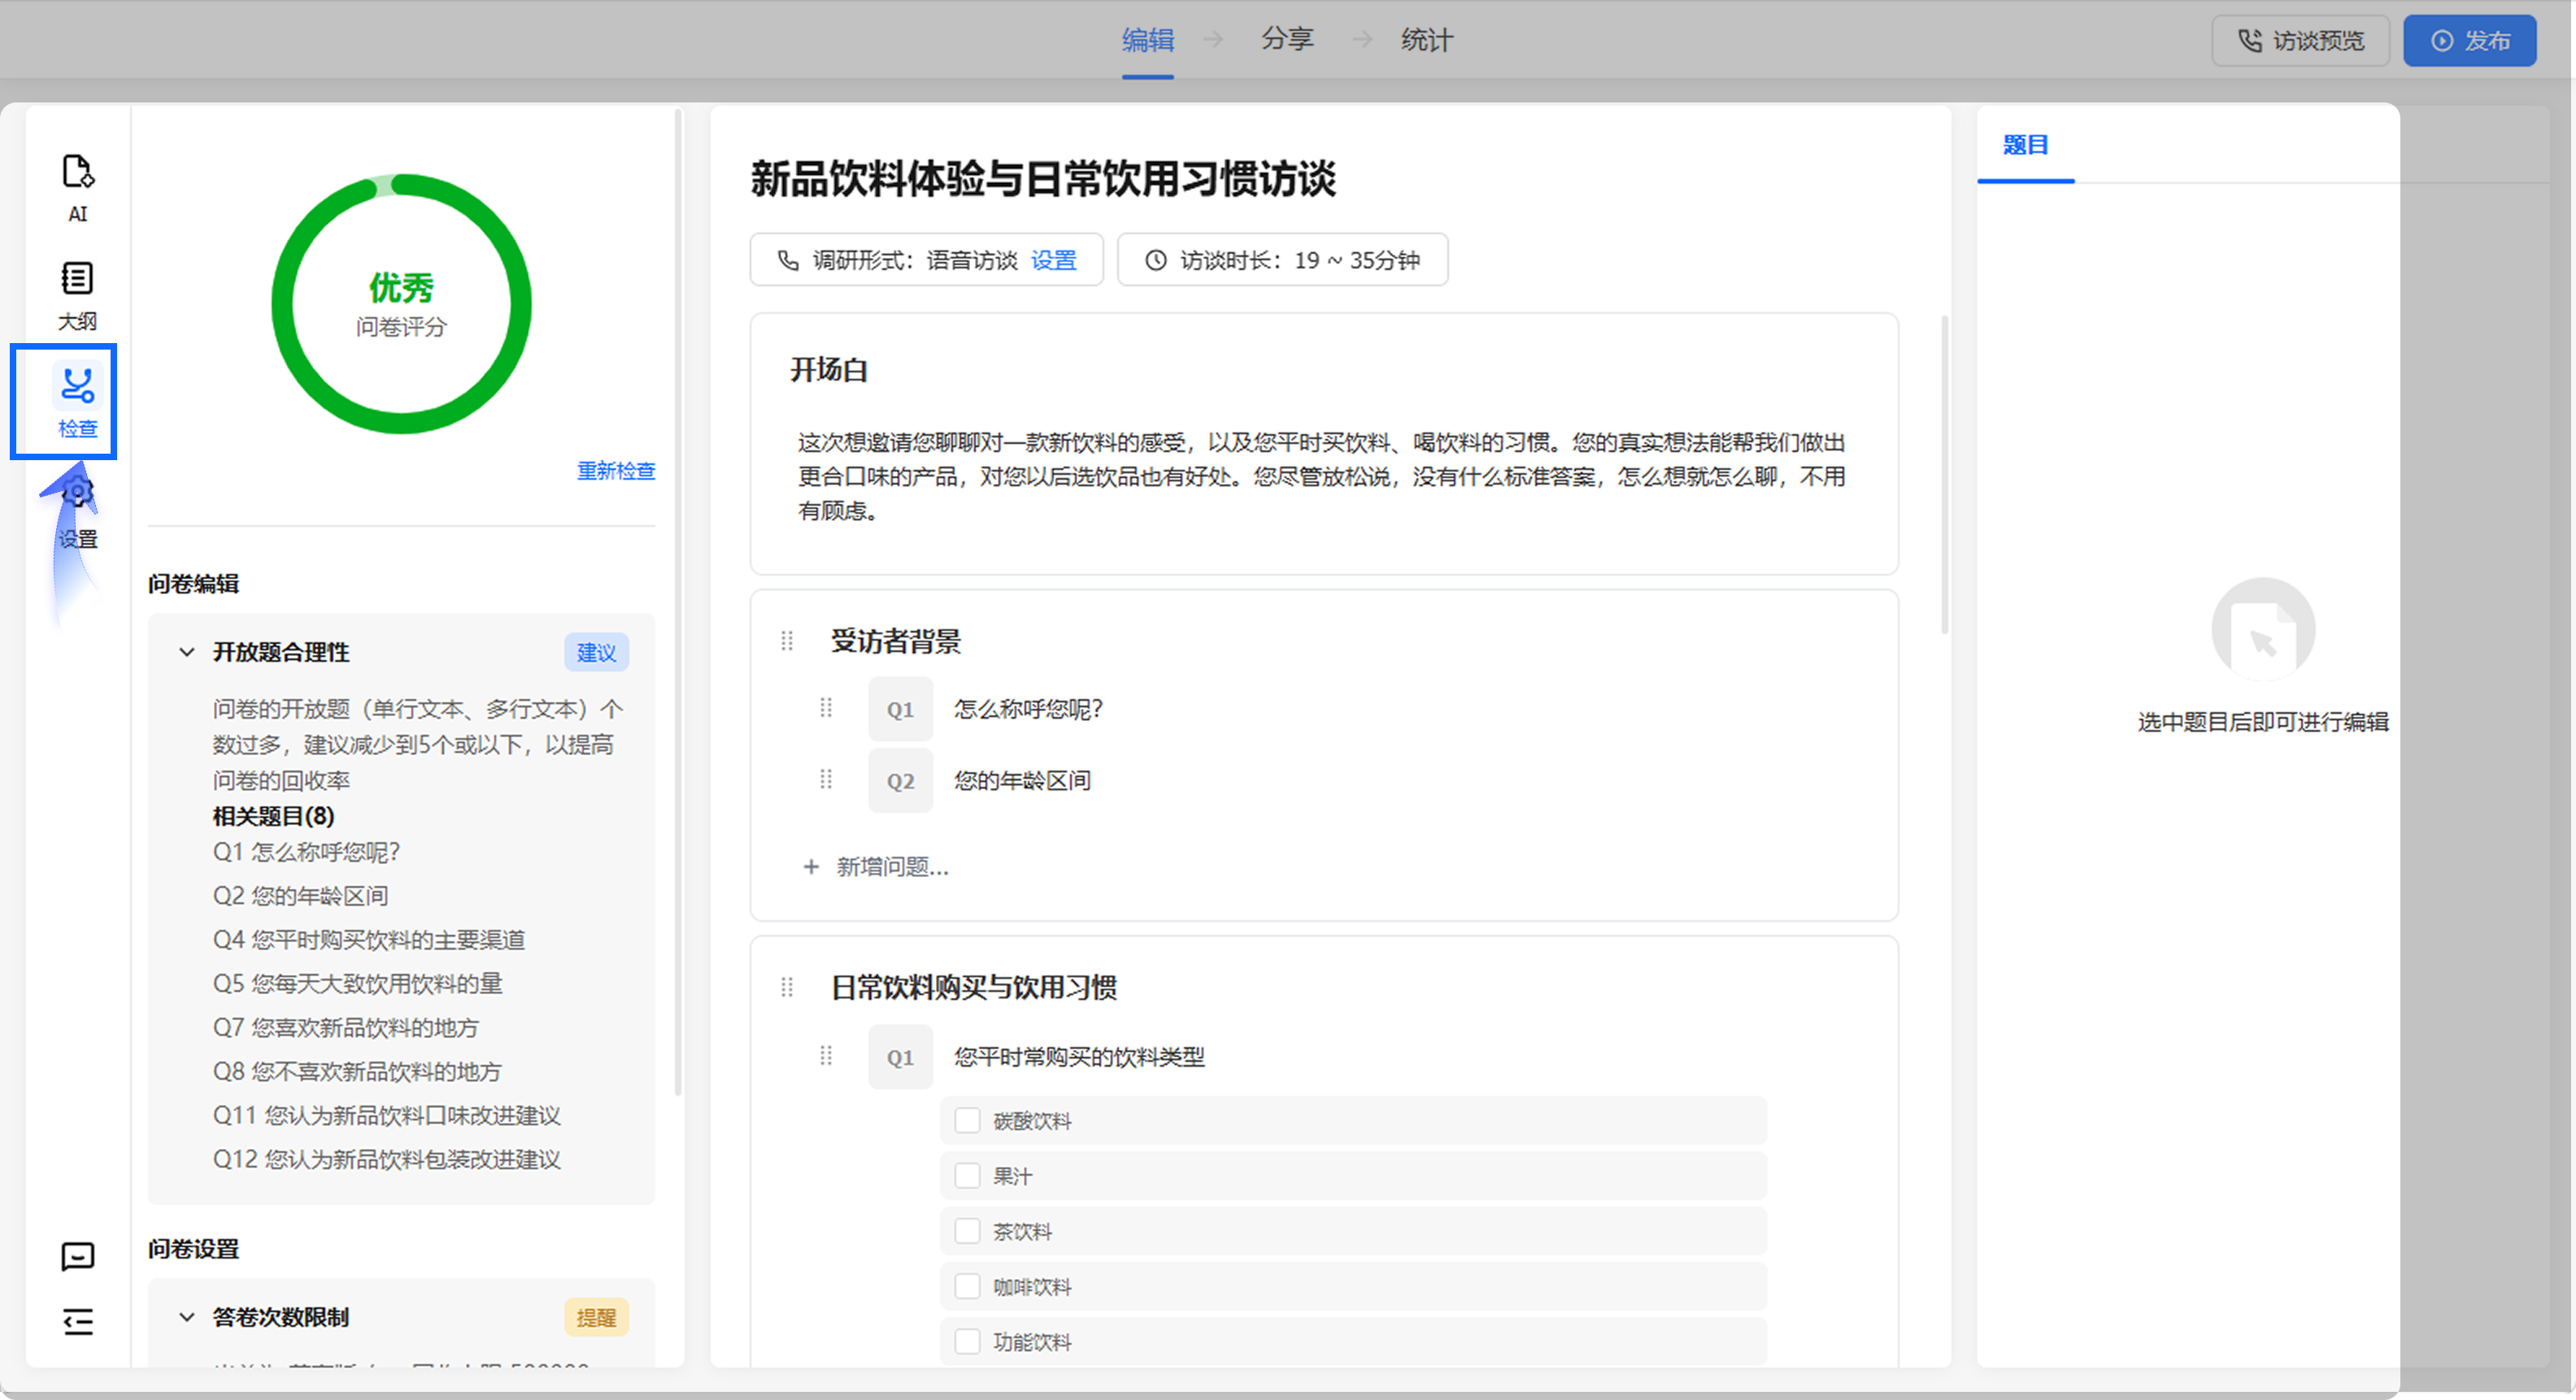Open the AI assistant sidebar icon
Viewport: 2576px width, 1400px height.
(77, 187)
